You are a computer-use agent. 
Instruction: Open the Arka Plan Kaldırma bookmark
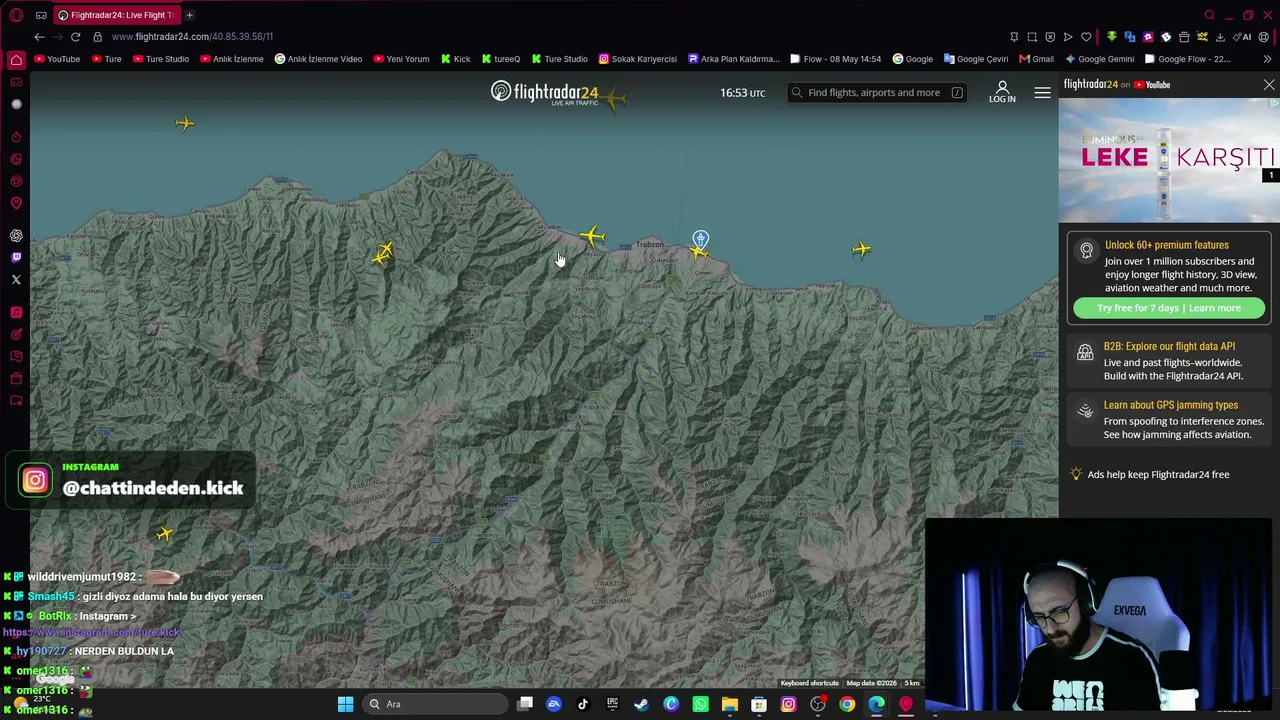pos(733,59)
